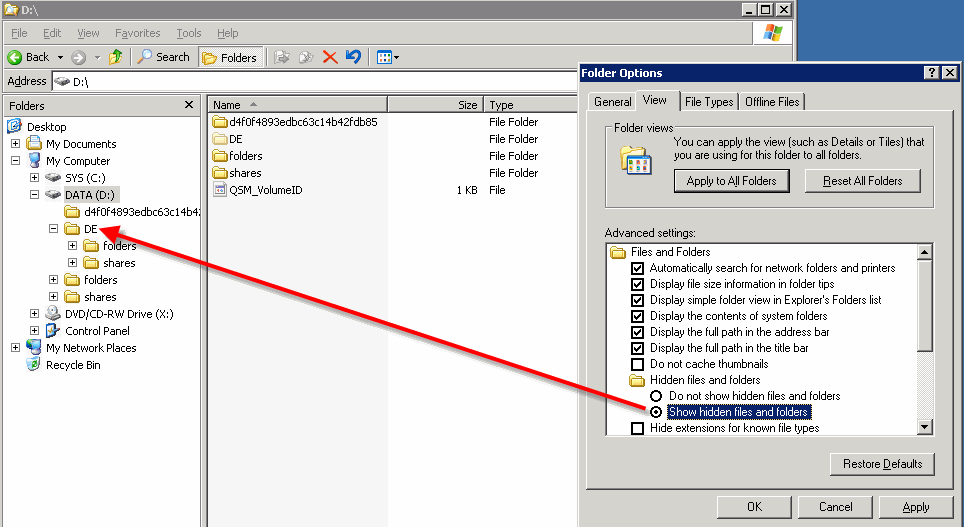The width and height of the screenshot is (964, 527).
Task: Expand the My Documents tree node
Action: pos(15,144)
